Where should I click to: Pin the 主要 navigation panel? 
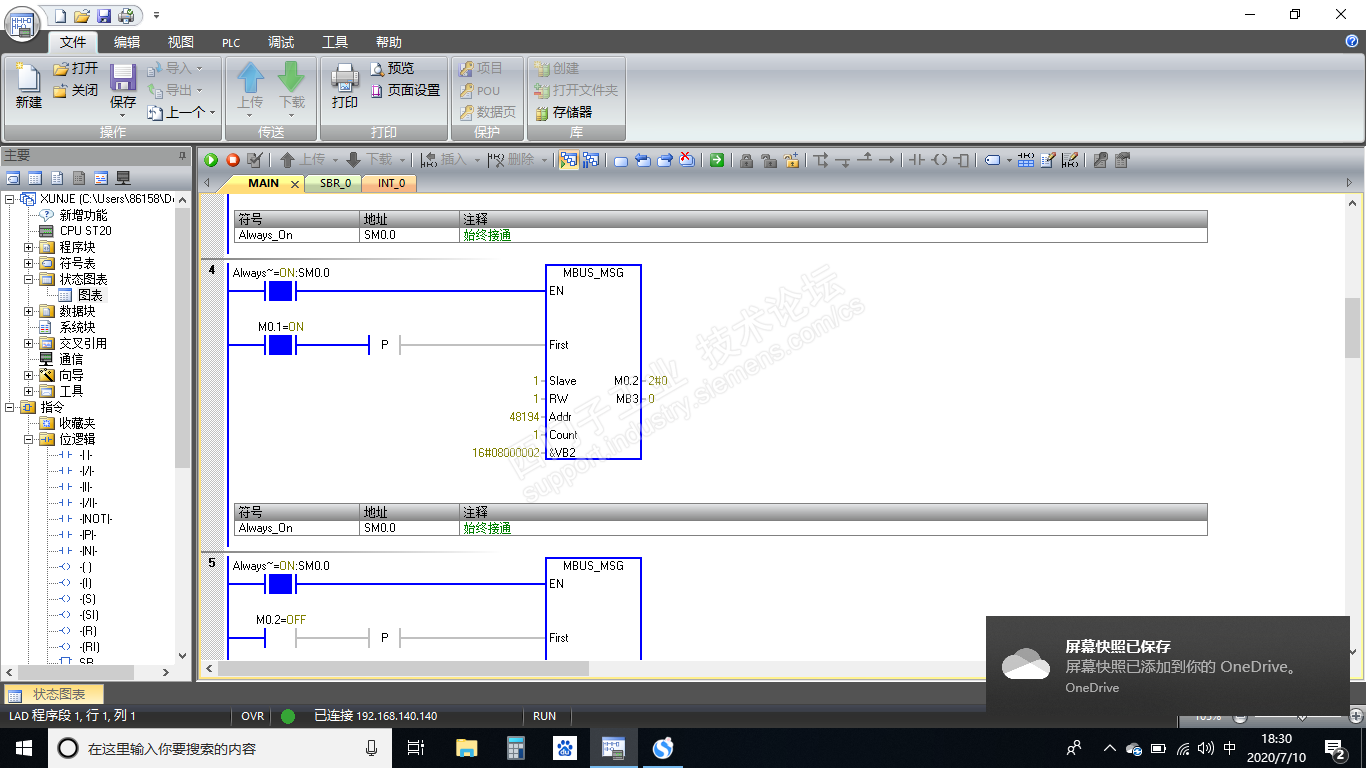click(x=182, y=155)
